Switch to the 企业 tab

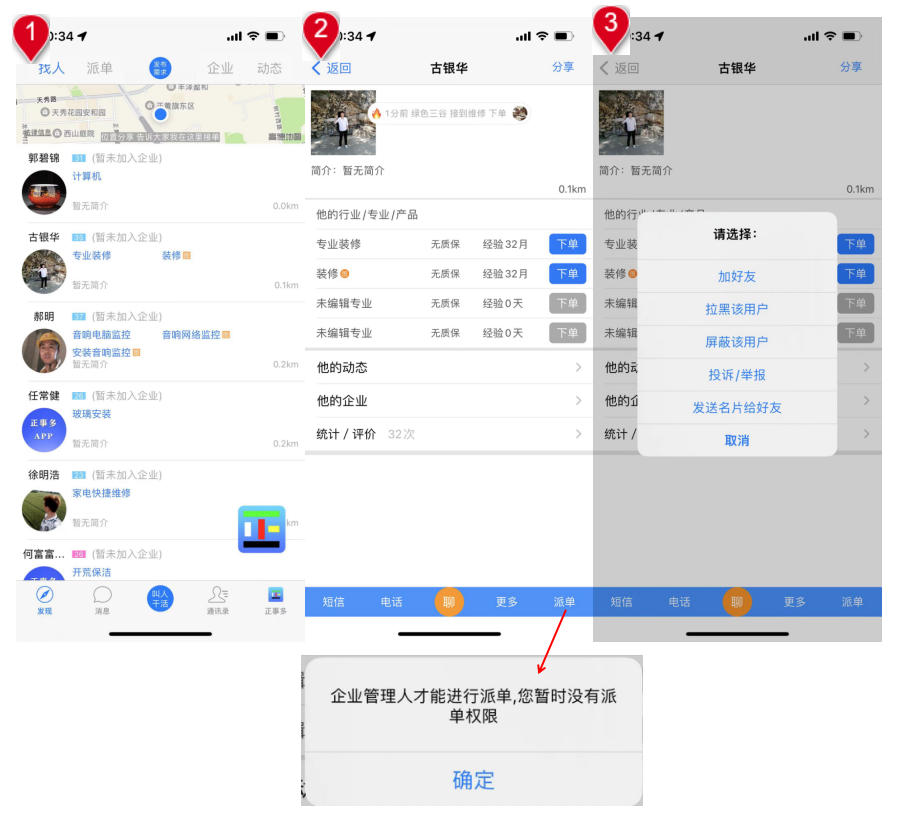coord(221,68)
